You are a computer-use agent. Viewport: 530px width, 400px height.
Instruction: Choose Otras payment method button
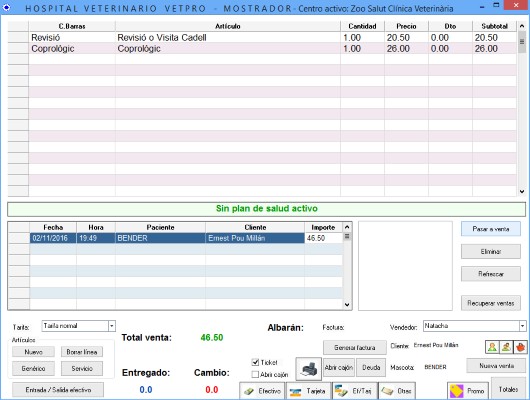[x=397, y=391]
